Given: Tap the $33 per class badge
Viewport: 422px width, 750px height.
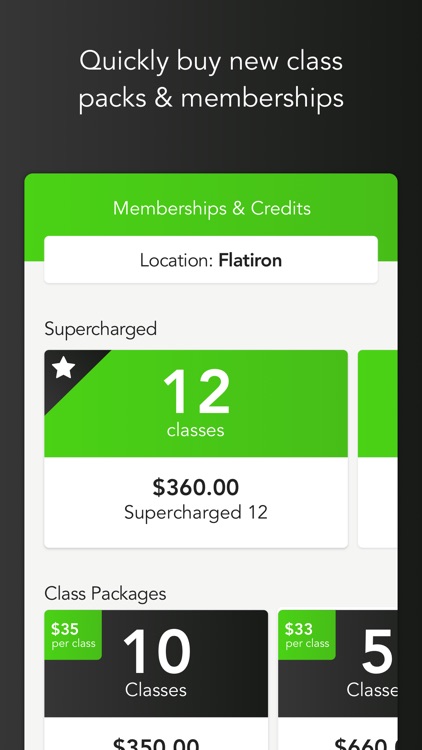Looking at the screenshot, I should 307,635.
